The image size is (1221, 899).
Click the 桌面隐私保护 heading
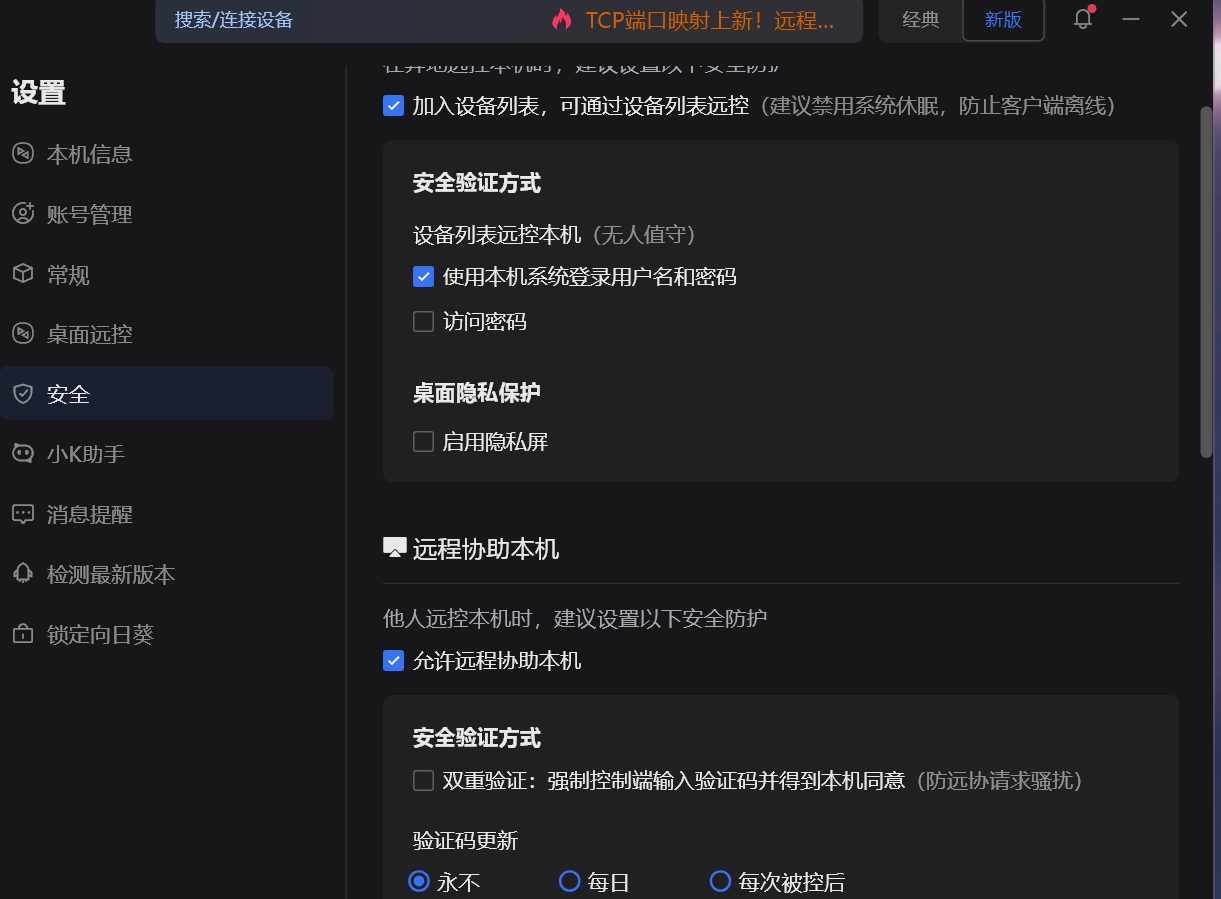tap(477, 392)
